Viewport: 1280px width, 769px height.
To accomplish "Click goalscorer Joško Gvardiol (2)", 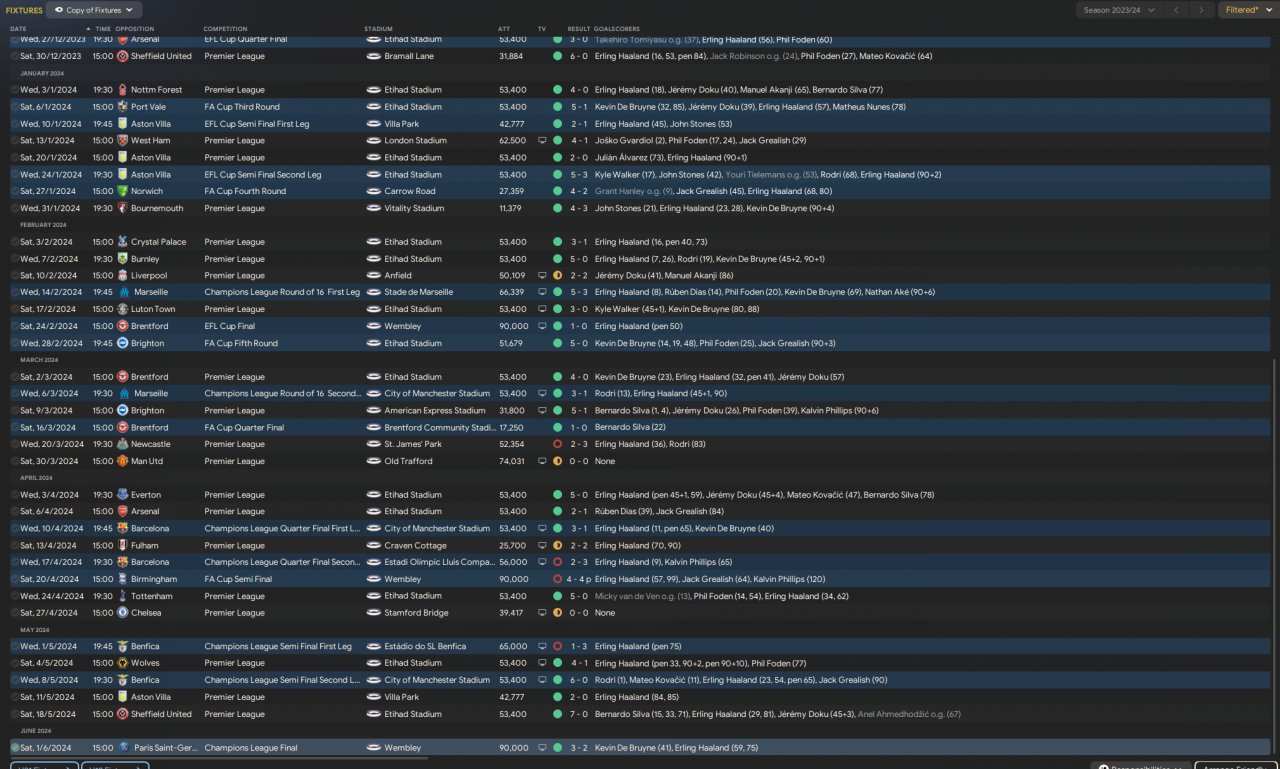I will tap(630, 141).
